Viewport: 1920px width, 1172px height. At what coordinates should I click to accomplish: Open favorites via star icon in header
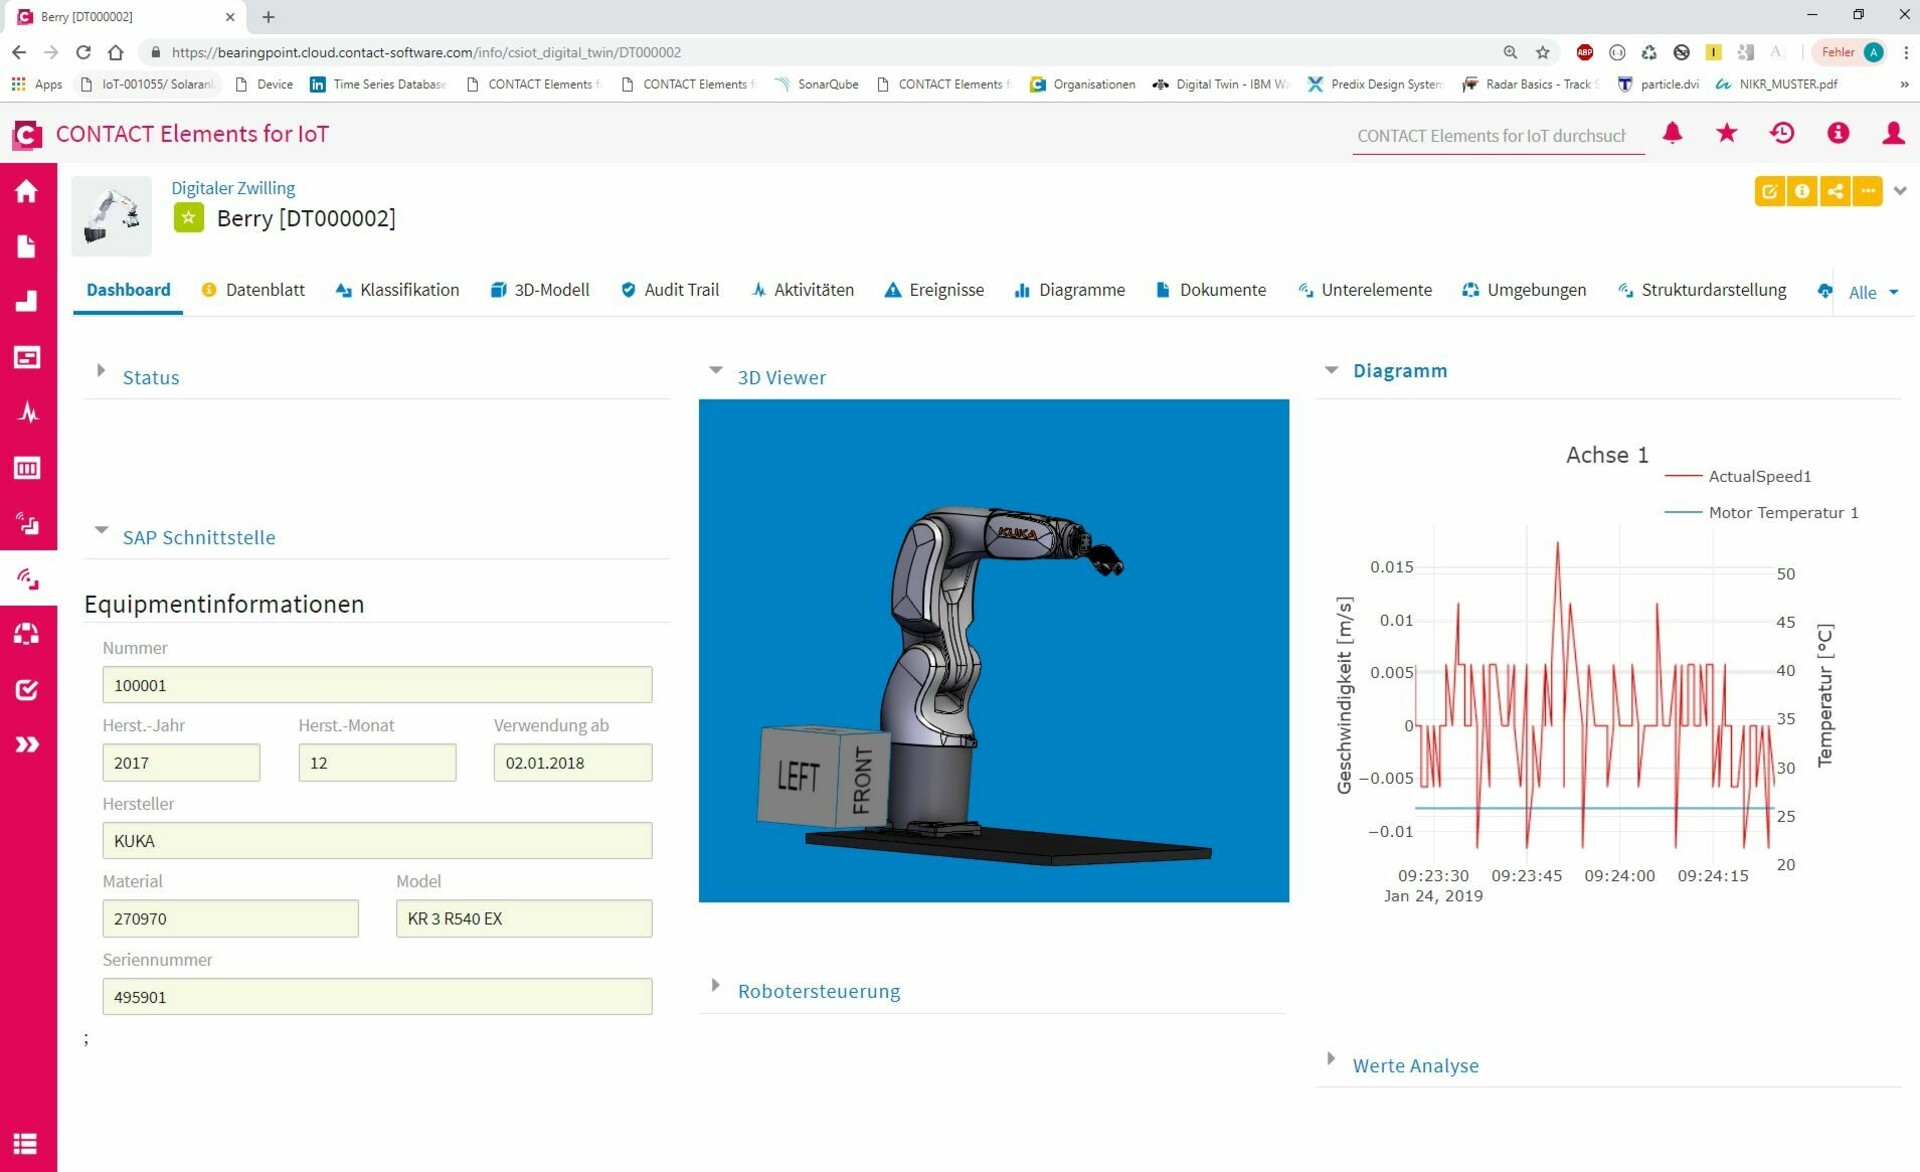1726,133
